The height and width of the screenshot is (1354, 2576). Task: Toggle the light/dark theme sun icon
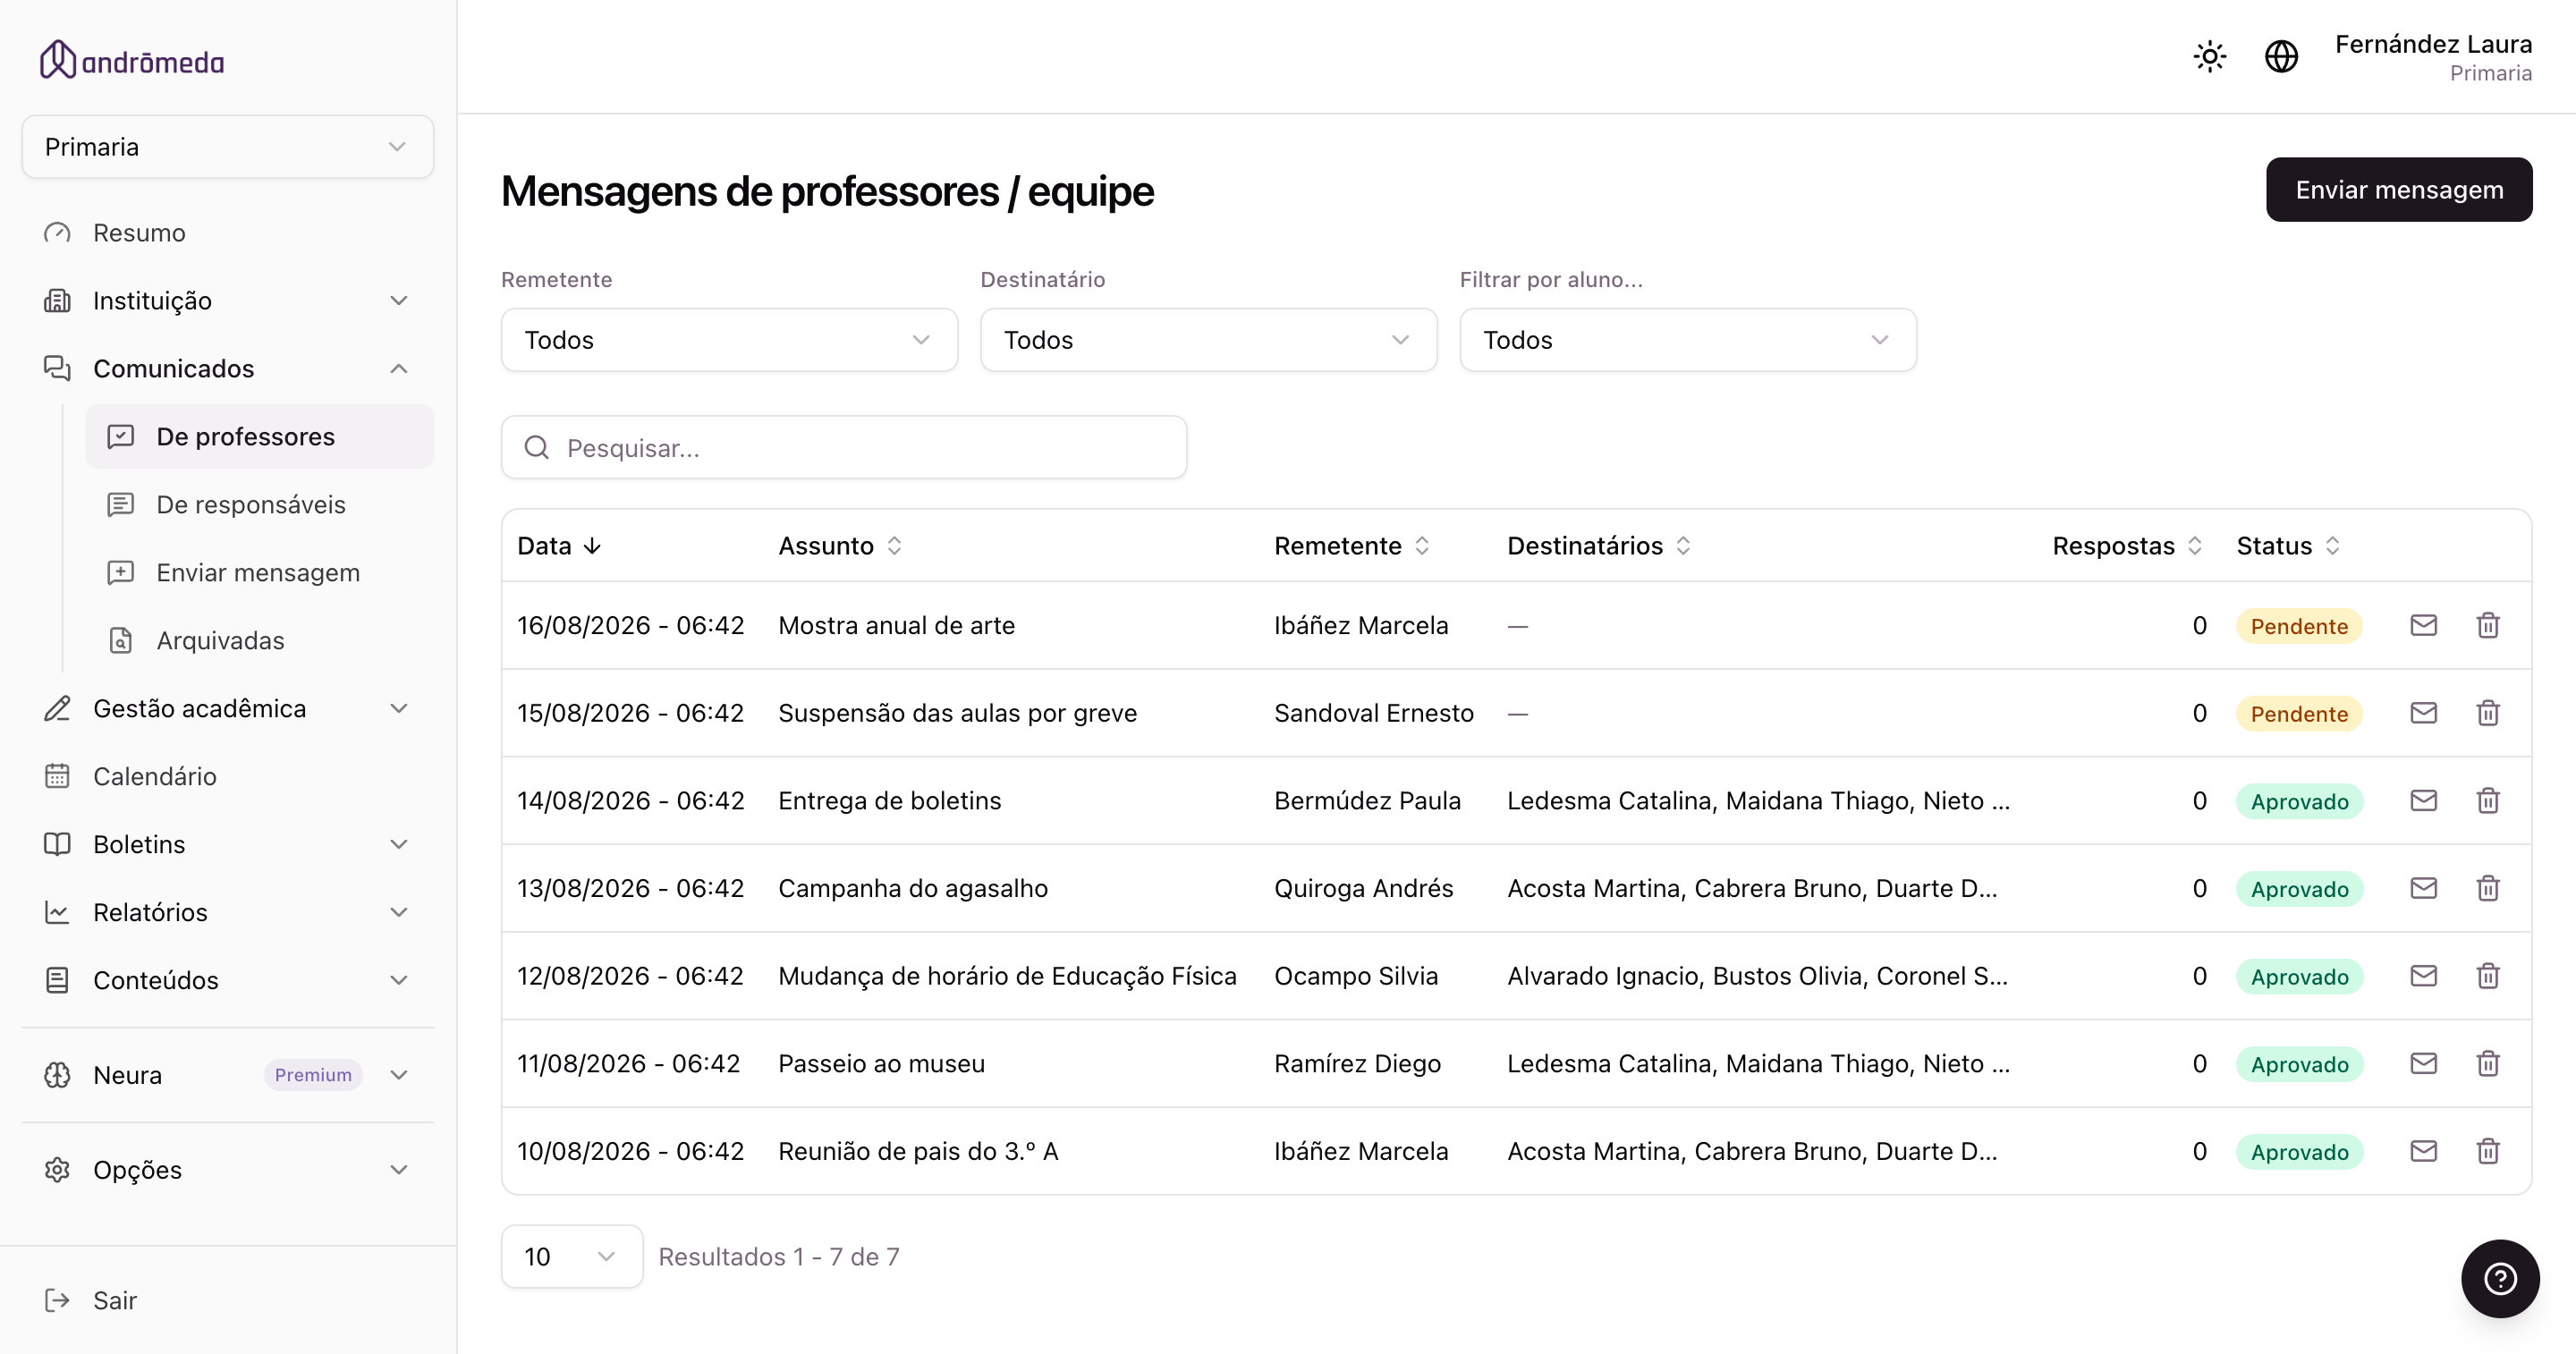click(2209, 56)
